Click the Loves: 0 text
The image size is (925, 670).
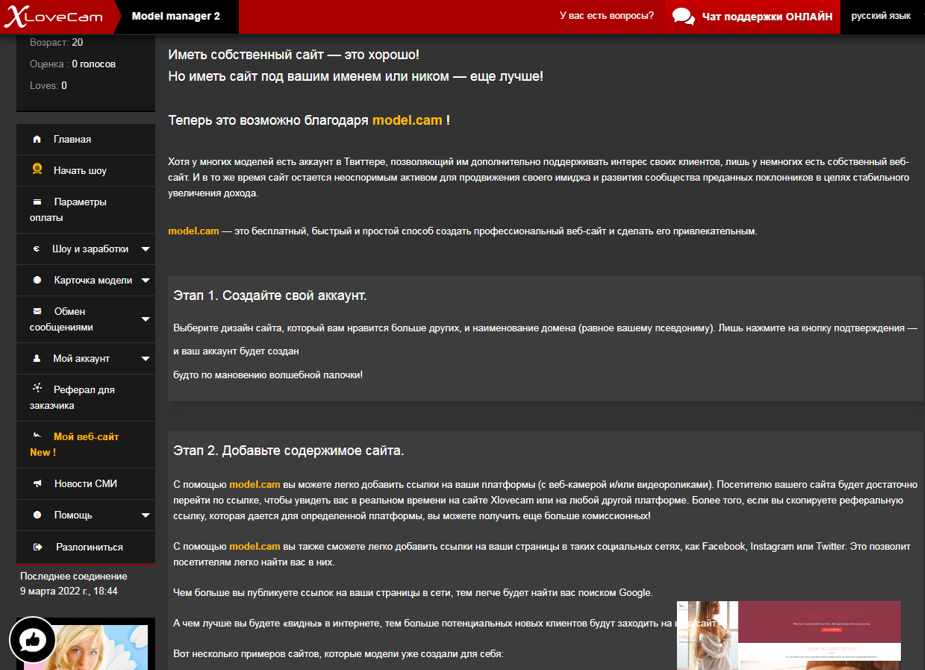(x=48, y=86)
